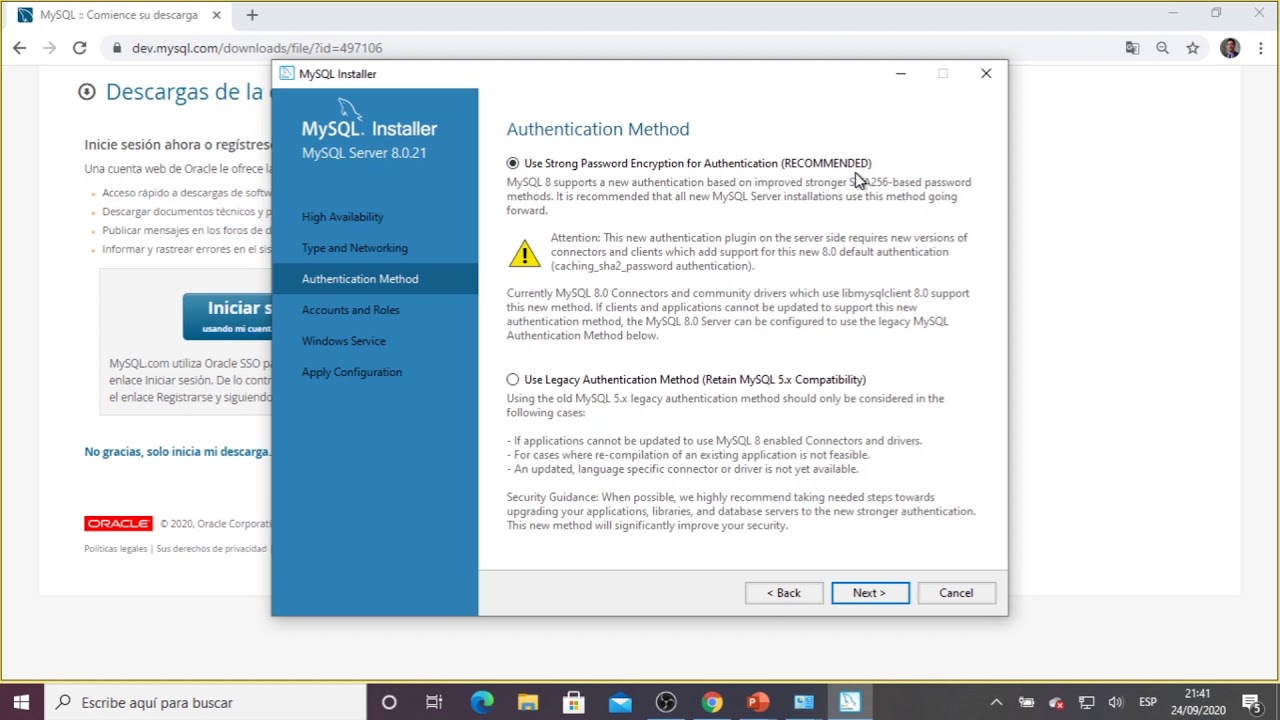The width and height of the screenshot is (1280, 720).
Task: Click the MySQL dolphin logo
Action: point(348,108)
